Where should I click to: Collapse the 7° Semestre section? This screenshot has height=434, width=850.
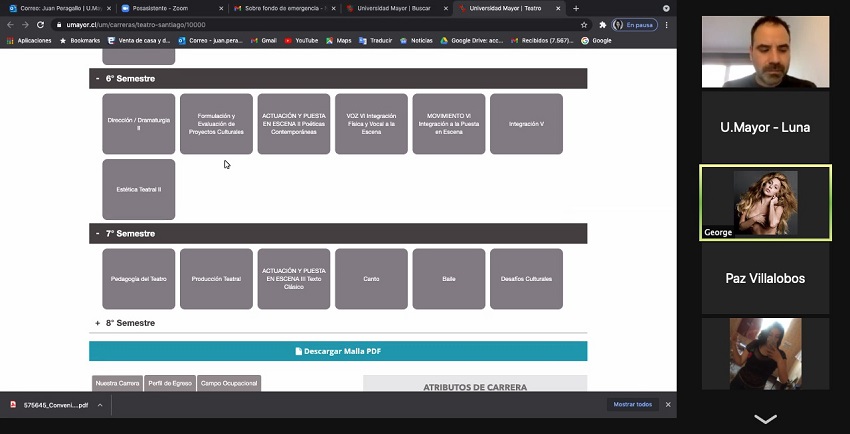click(97, 234)
